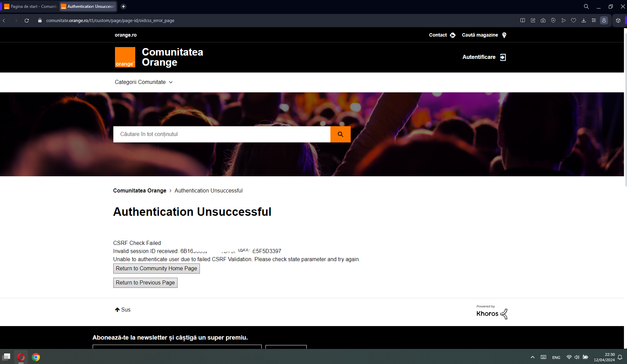Image resolution: width=627 pixels, height=364 pixels.
Task: Click Return to Previous Page button
Action: 145,282
